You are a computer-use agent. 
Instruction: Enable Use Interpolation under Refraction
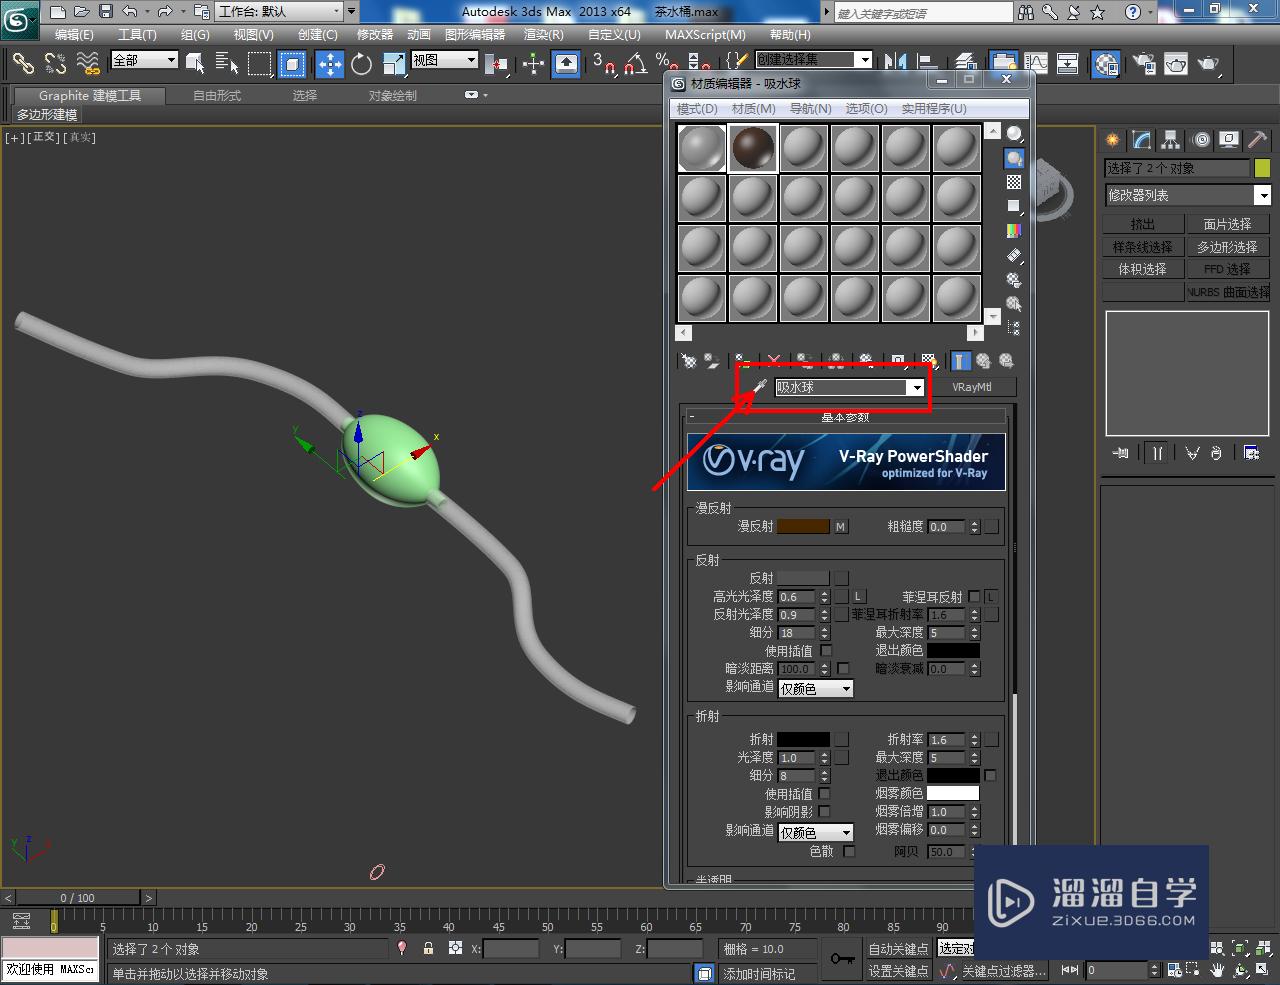click(x=824, y=793)
